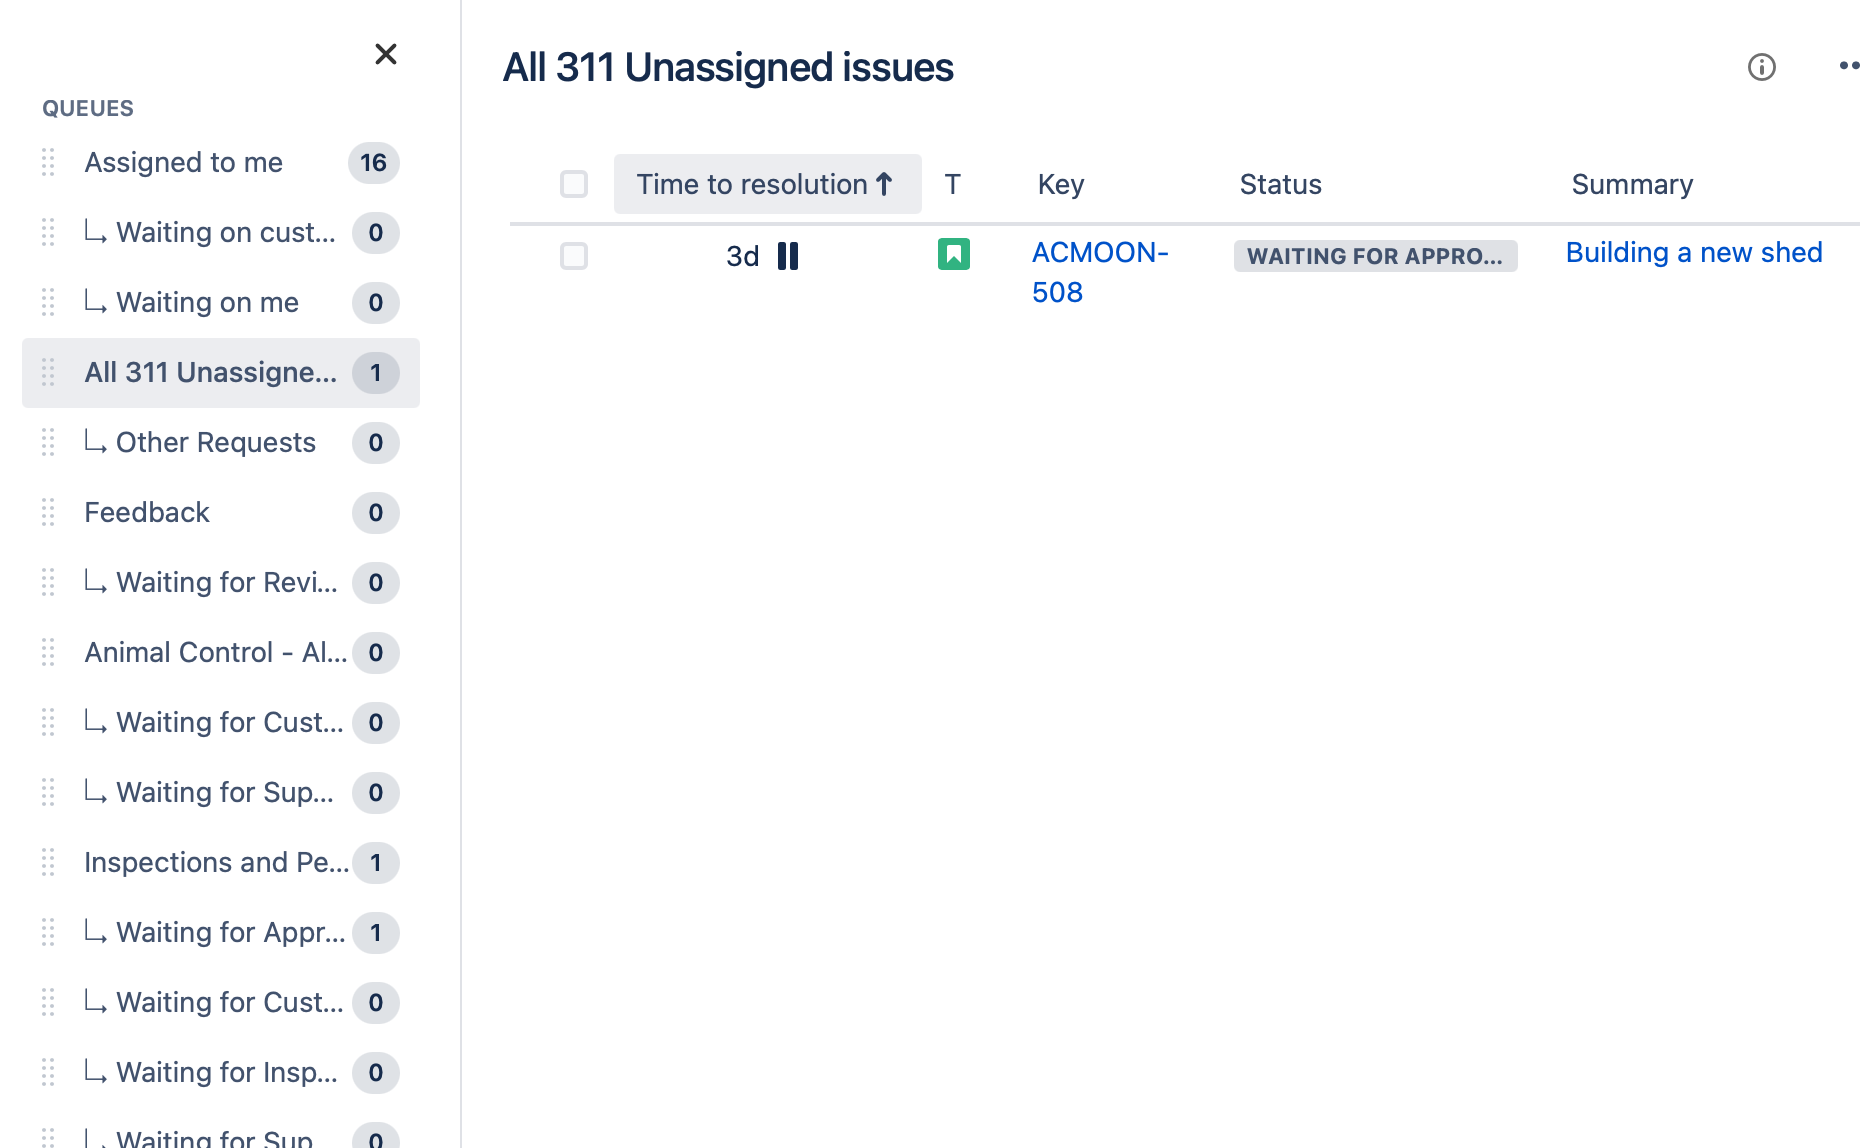Image resolution: width=1860 pixels, height=1148 pixels.
Task: Close the queues sidebar panel
Action: pos(386,54)
